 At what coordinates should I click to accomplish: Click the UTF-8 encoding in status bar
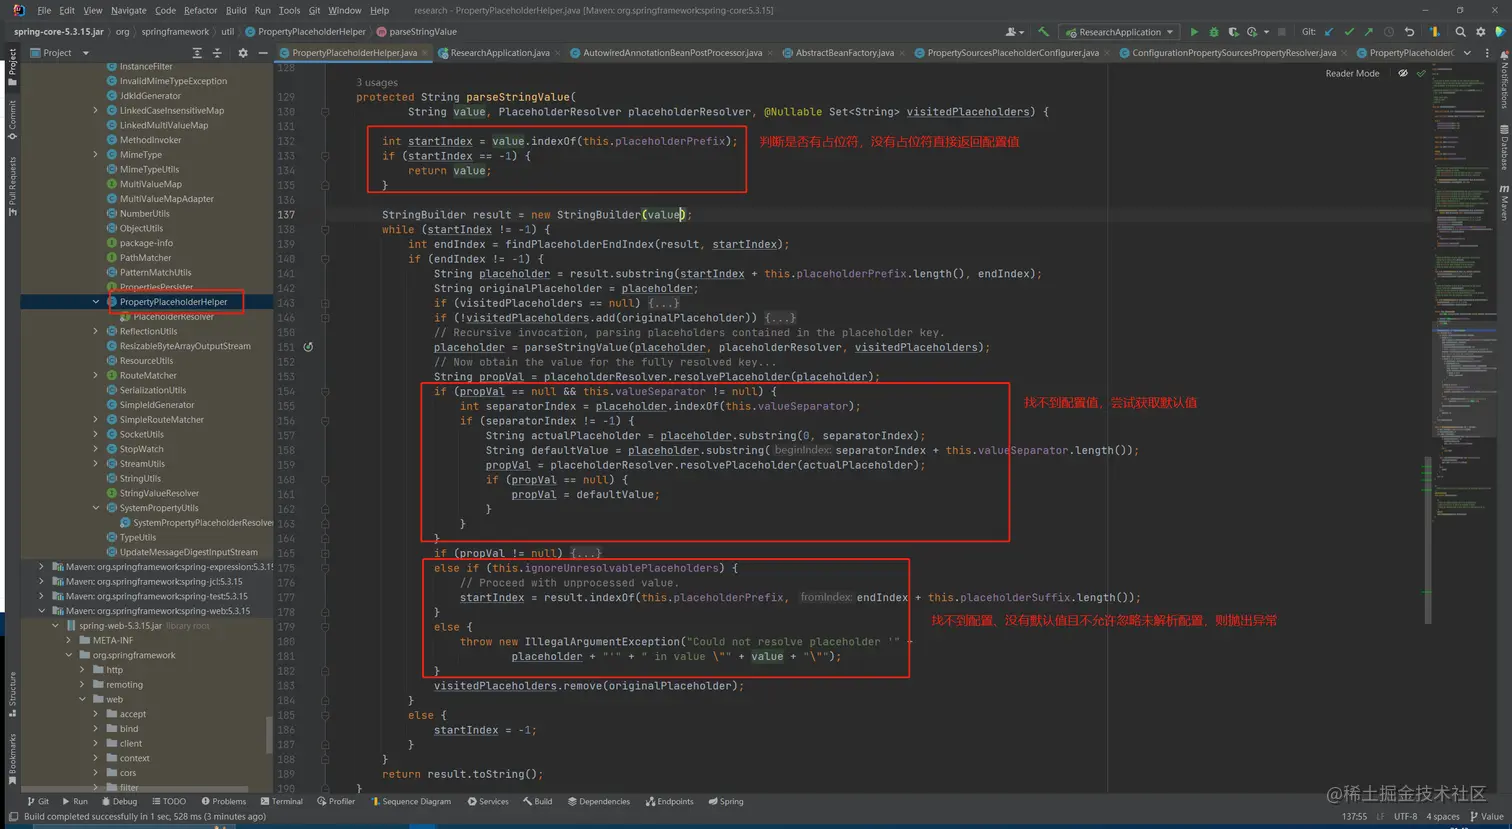1406,817
